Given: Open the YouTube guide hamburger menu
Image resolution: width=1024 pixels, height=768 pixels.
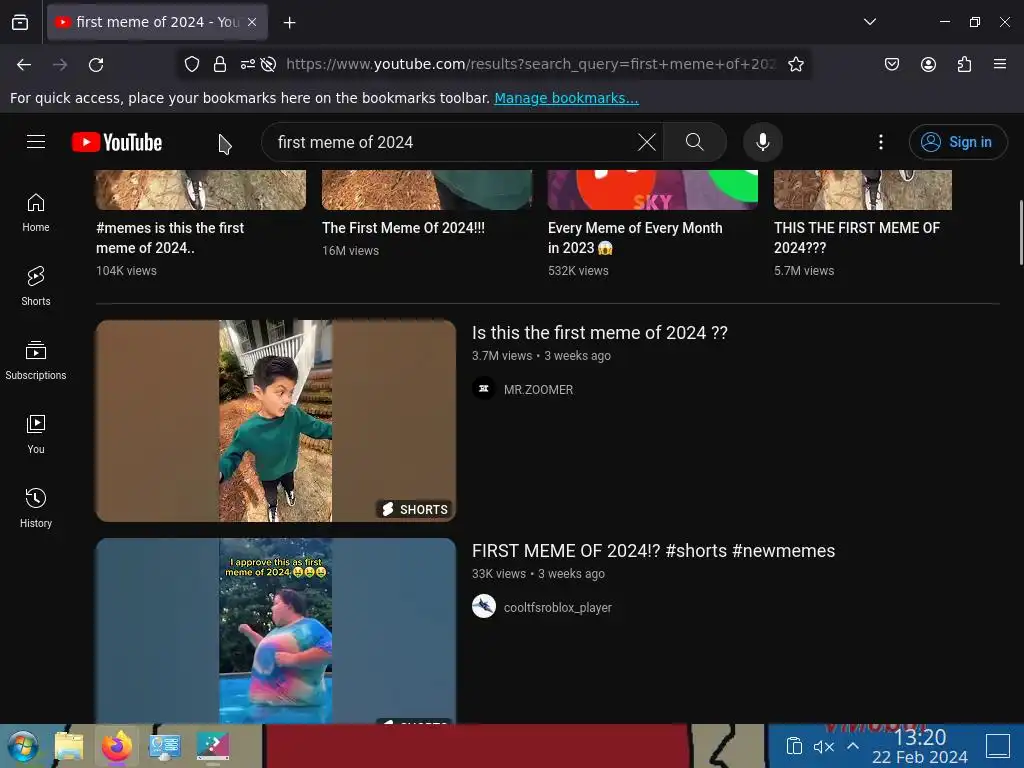Looking at the screenshot, I should [36, 142].
